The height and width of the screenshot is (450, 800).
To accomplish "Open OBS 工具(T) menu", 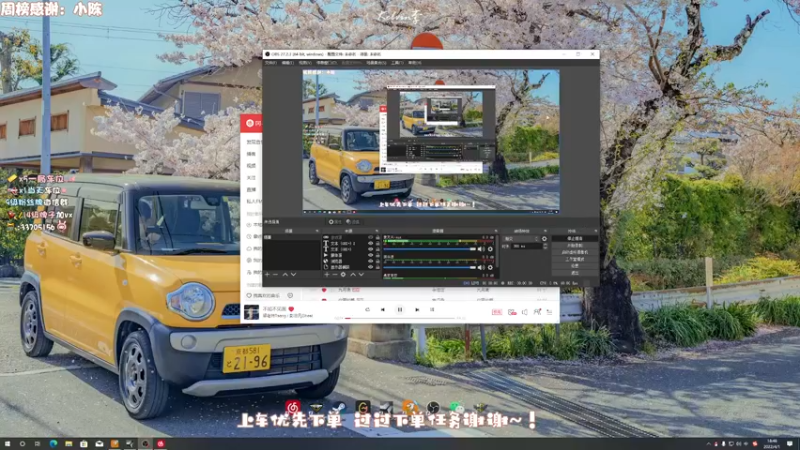I will [397, 63].
